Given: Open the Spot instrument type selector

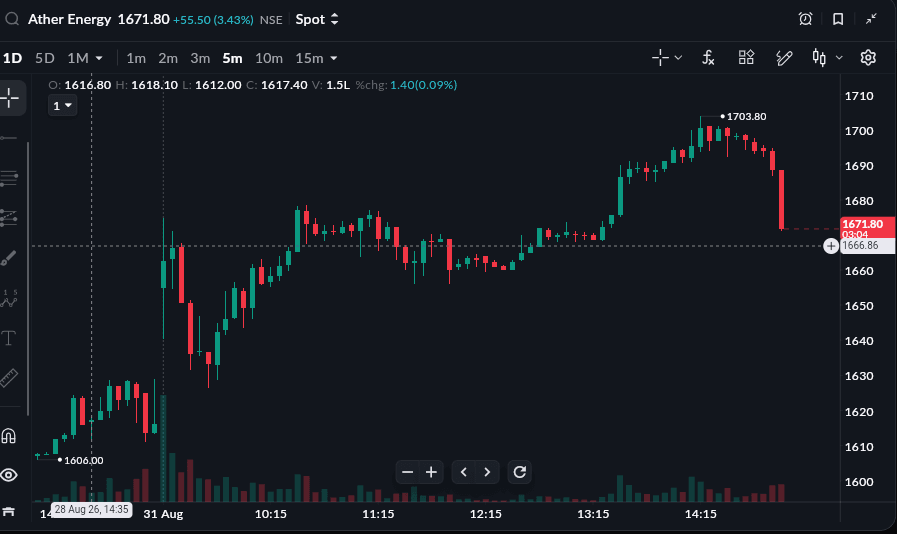Looking at the screenshot, I should pyautogui.click(x=317, y=19).
